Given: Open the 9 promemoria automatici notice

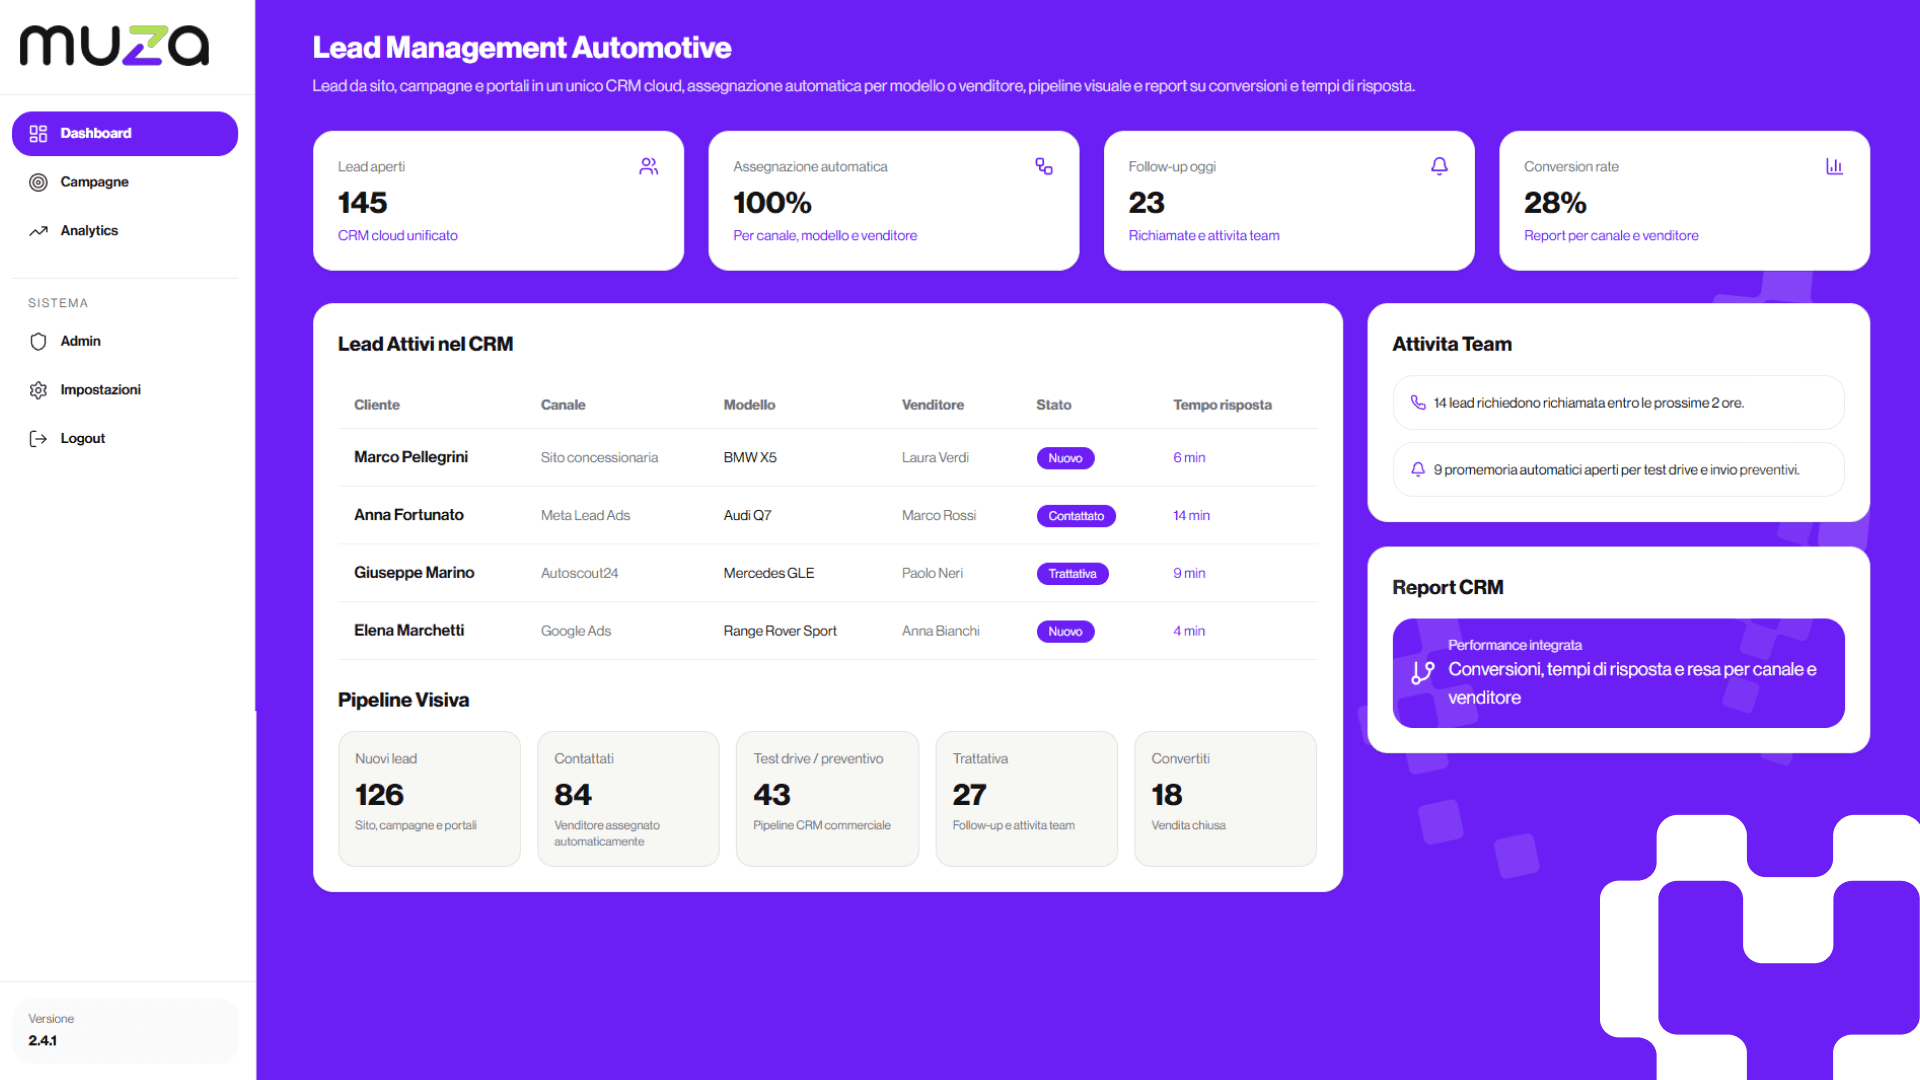Looking at the screenshot, I should coord(1618,469).
